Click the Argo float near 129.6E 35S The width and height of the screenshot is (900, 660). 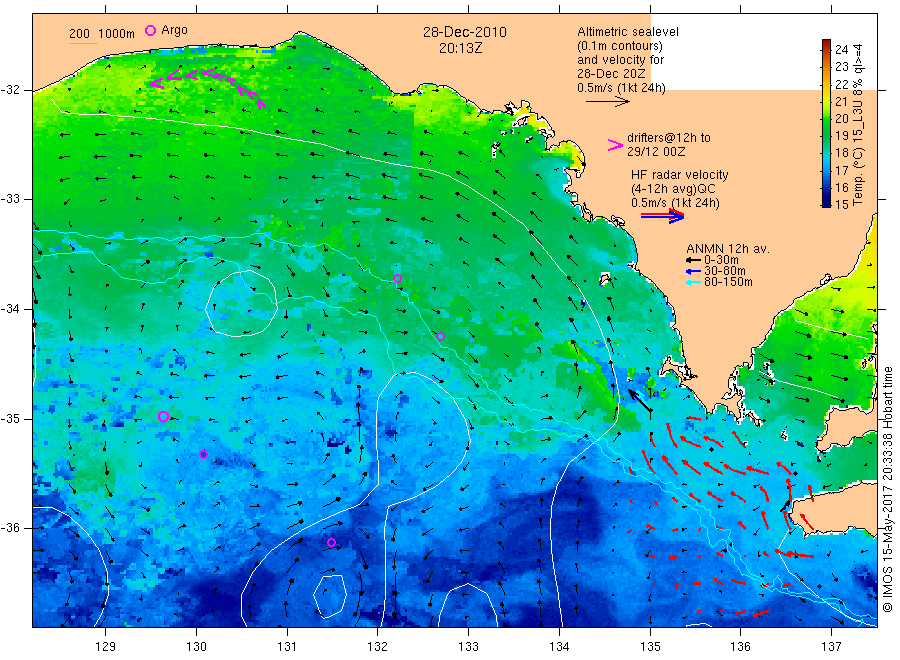163,417
